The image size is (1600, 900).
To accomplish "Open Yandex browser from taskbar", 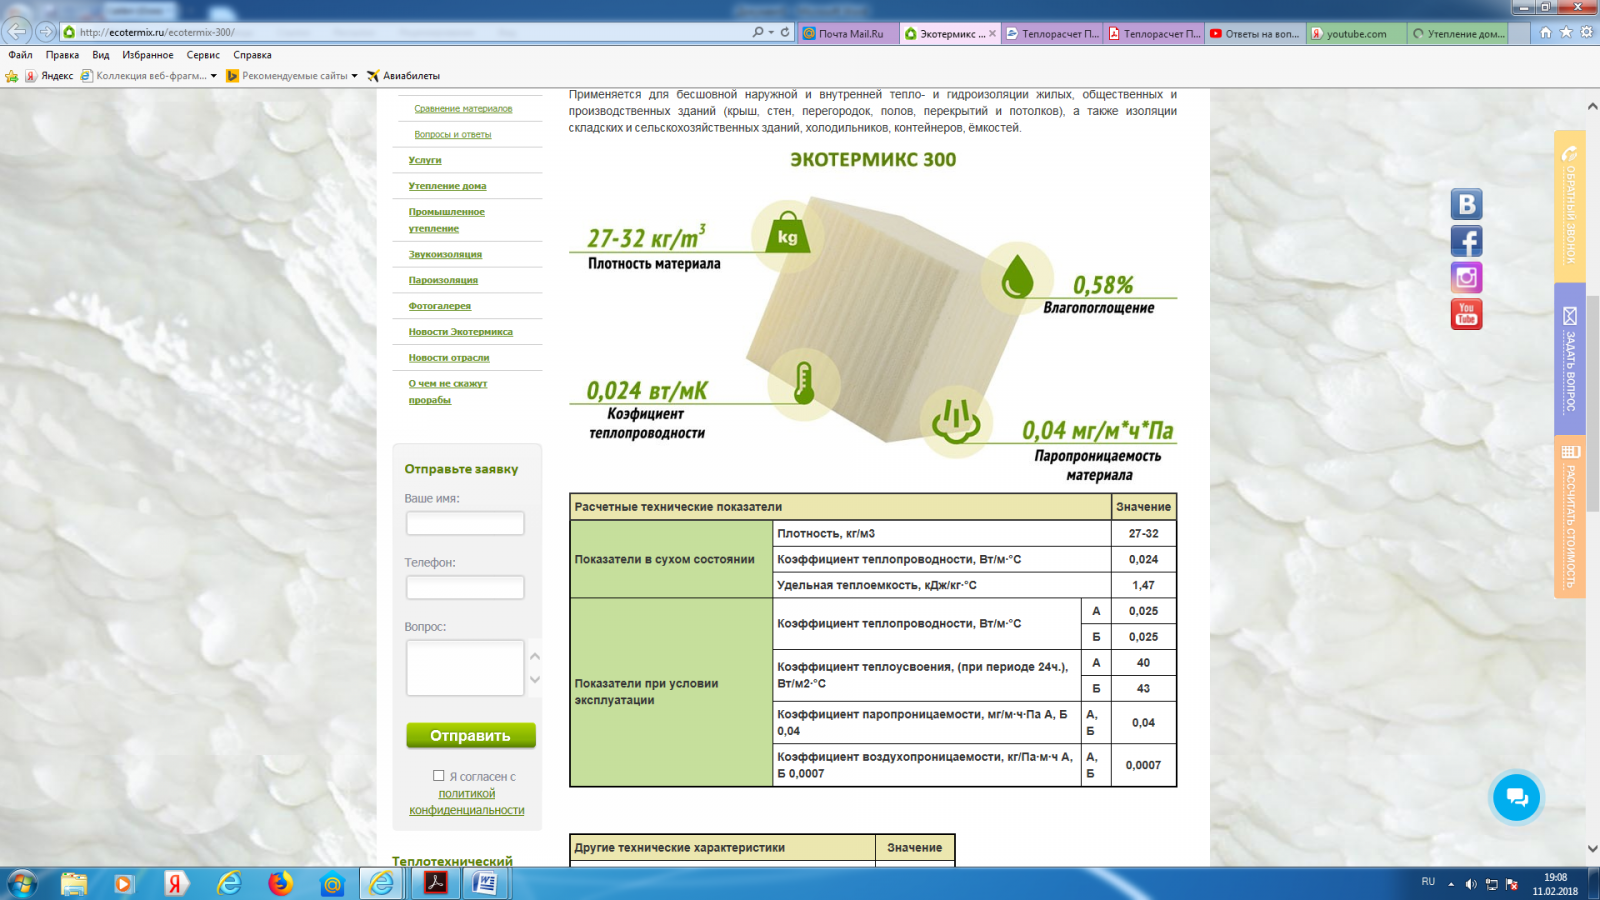I will [176, 884].
